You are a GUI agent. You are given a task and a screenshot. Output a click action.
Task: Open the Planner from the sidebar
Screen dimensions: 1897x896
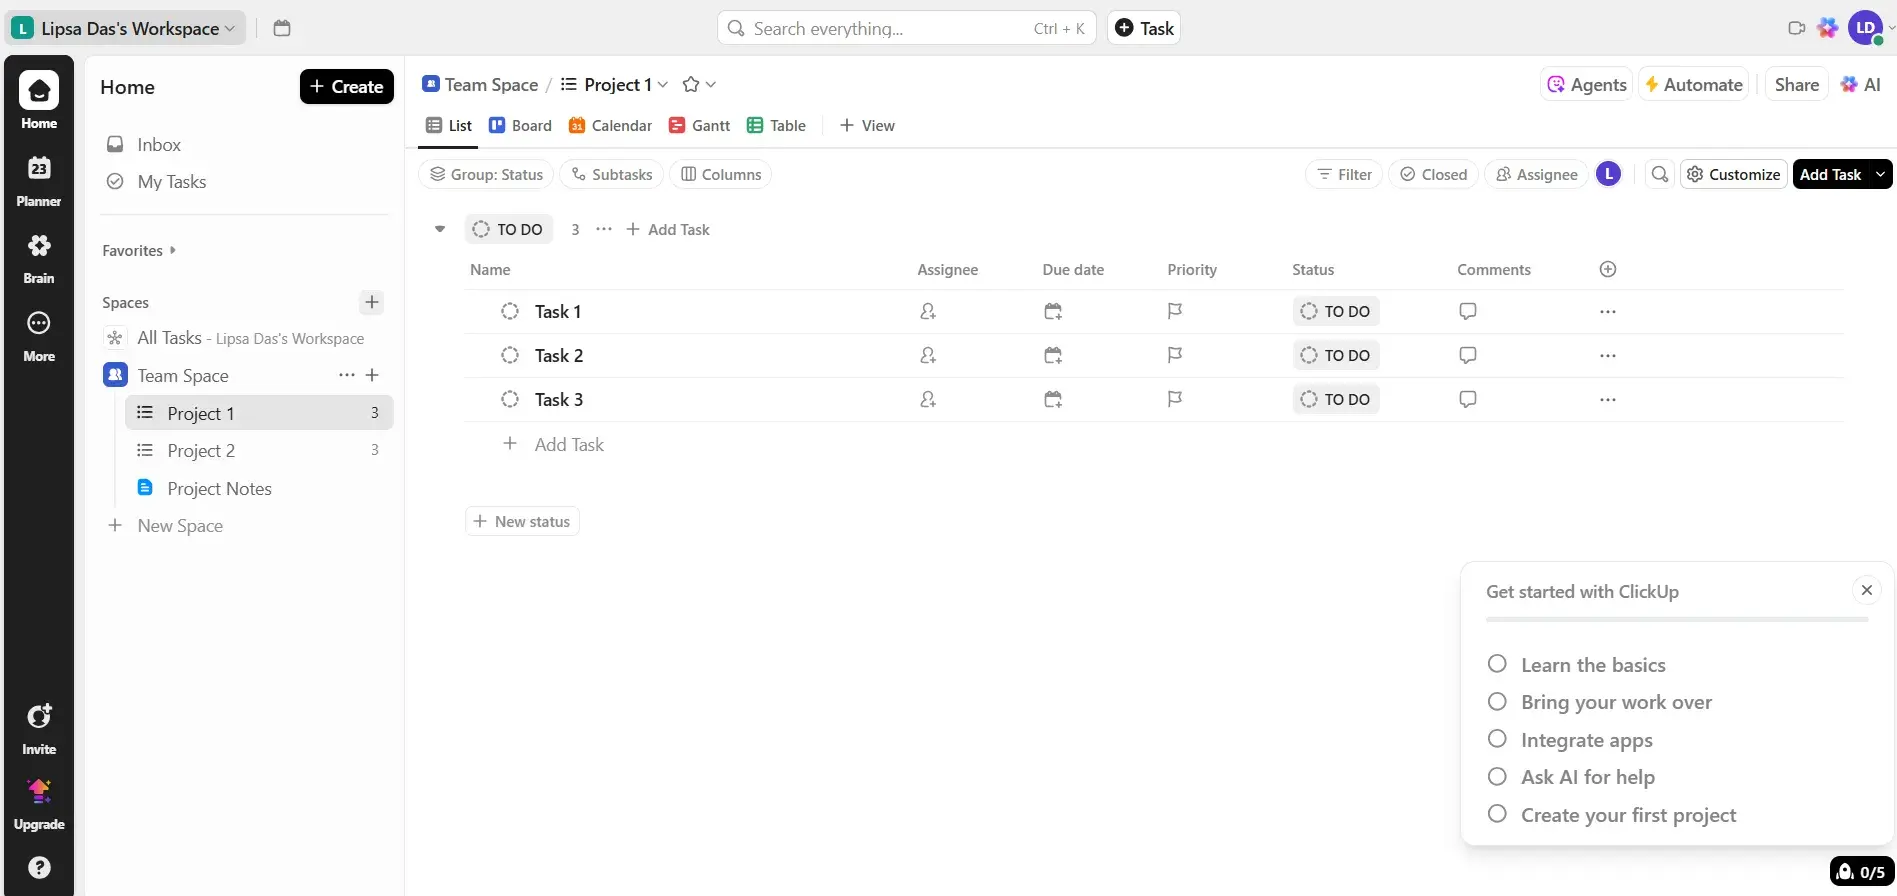point(39,180)
